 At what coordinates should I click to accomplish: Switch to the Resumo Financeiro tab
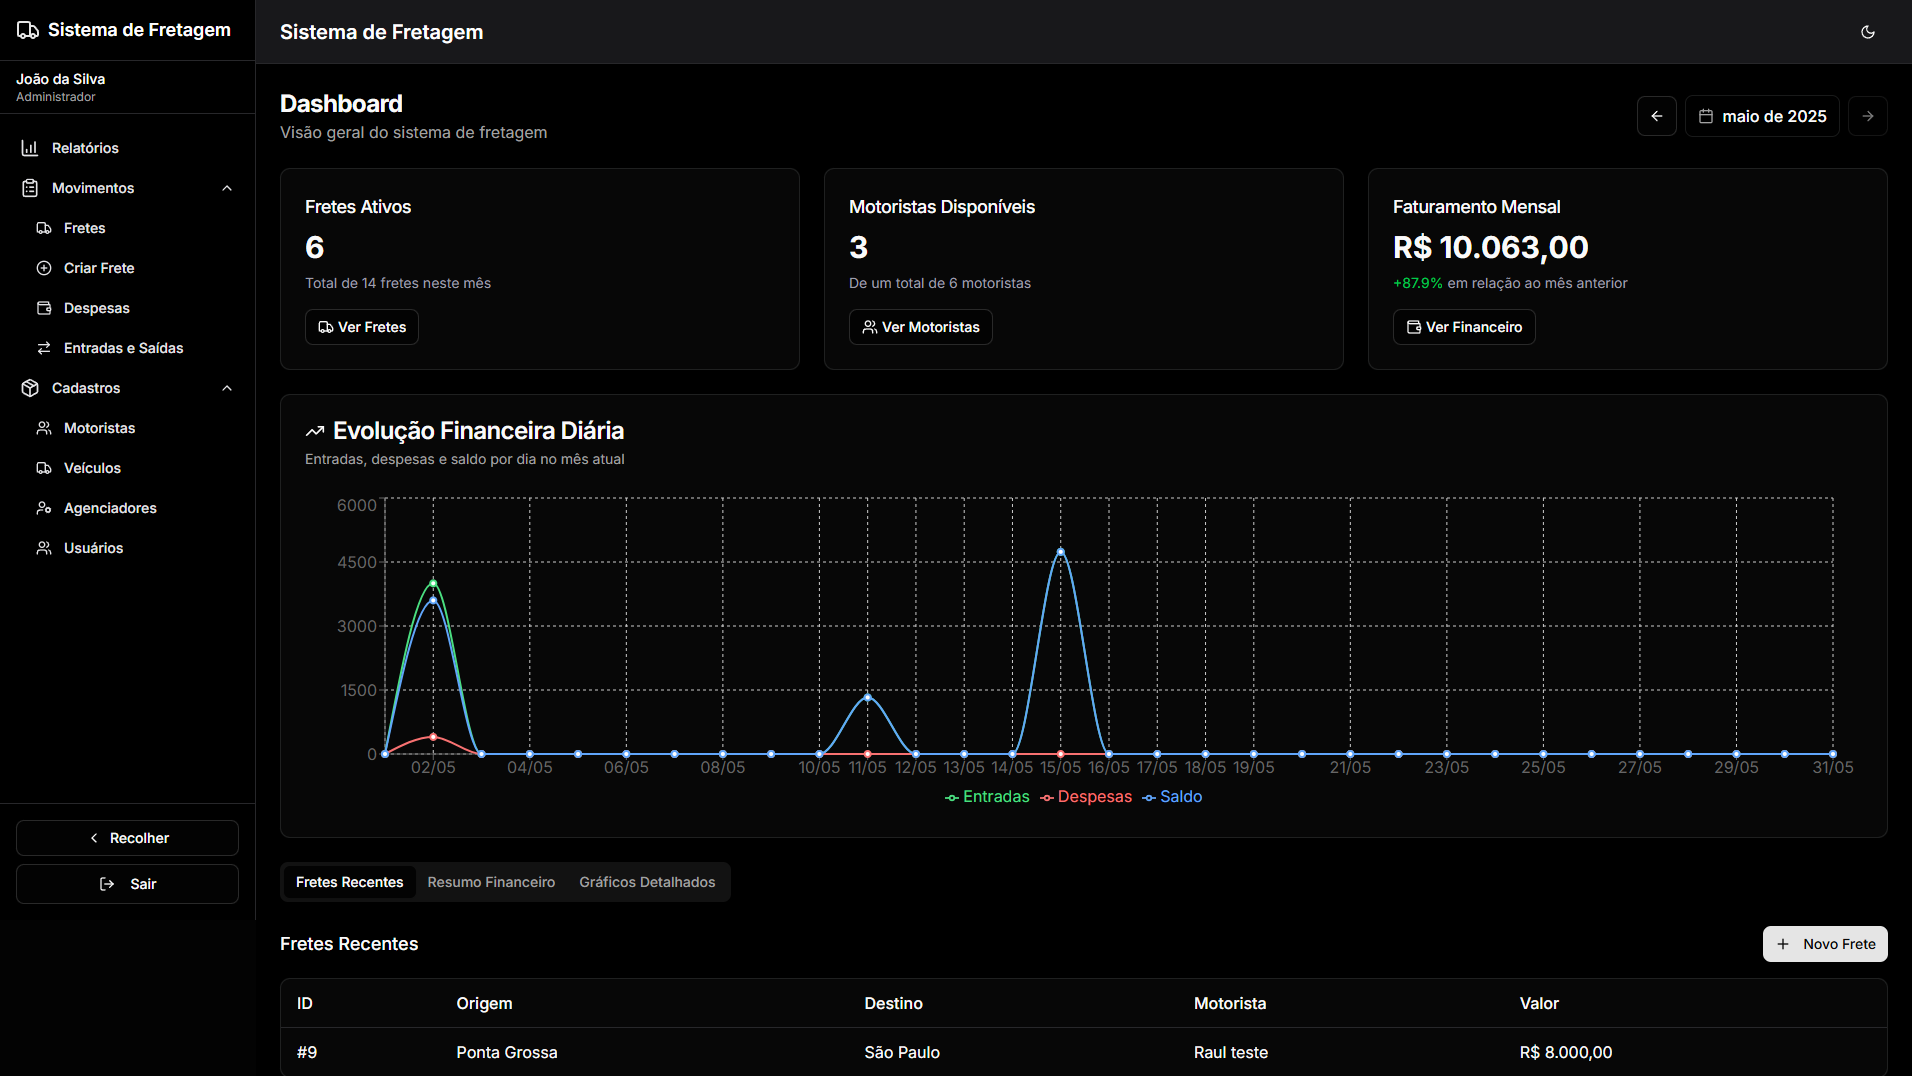coord(491,881)
